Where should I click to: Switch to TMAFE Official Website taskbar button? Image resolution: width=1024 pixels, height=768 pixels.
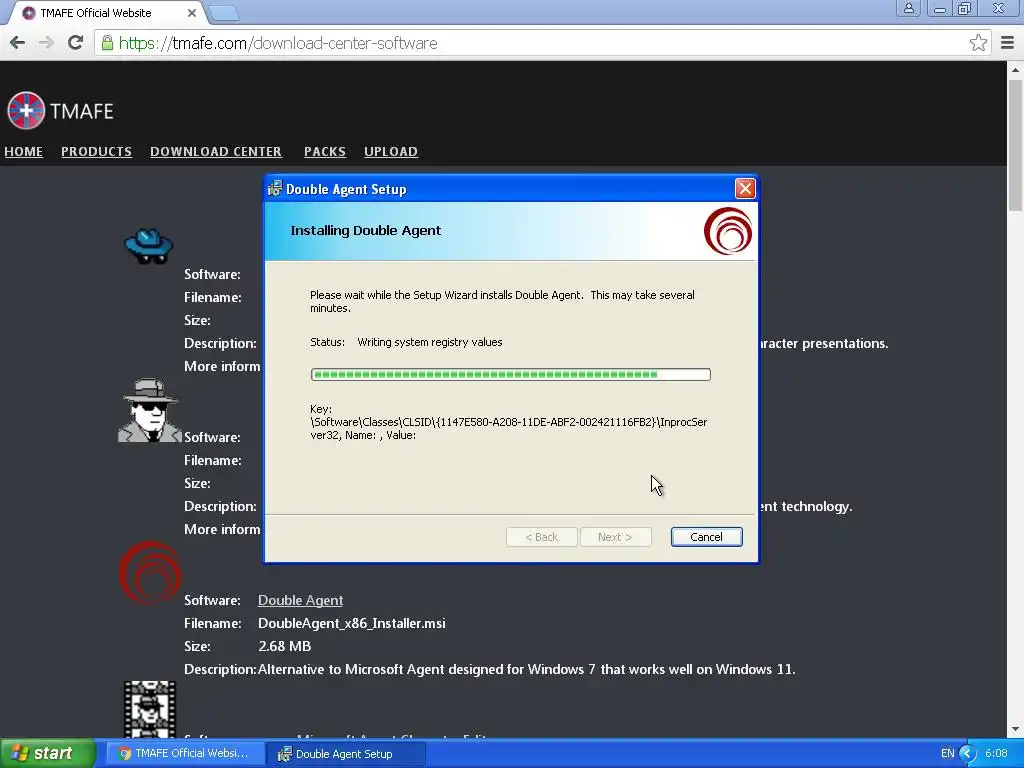pos(185,753)
